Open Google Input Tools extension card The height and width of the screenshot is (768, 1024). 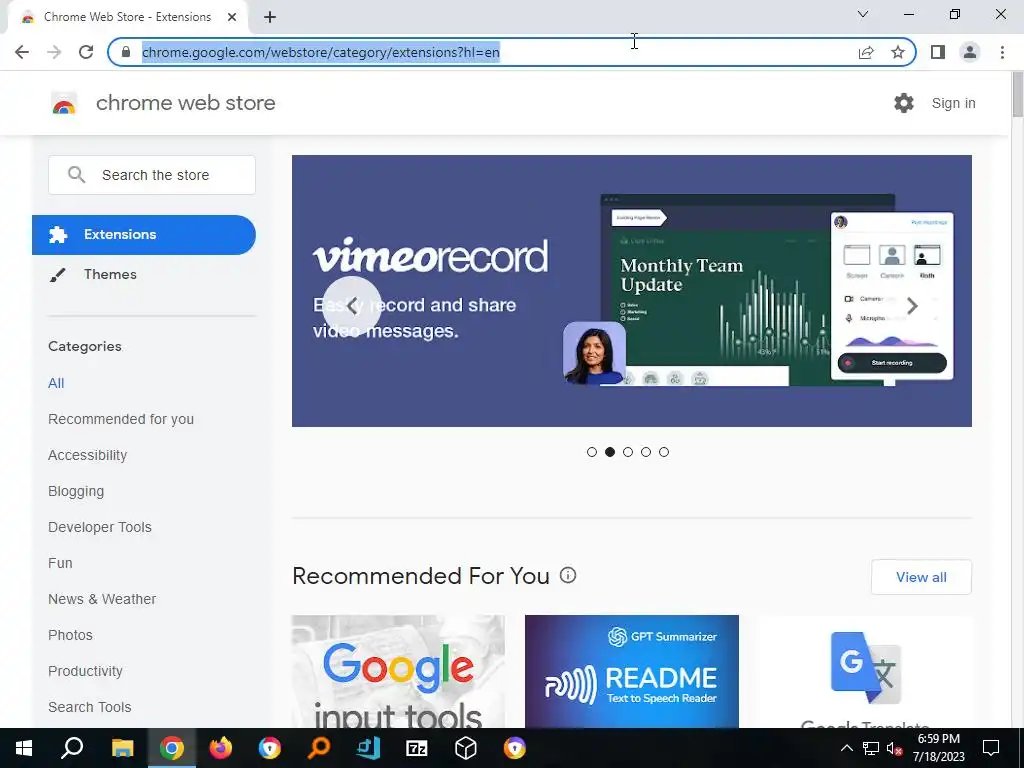[398, 671]
